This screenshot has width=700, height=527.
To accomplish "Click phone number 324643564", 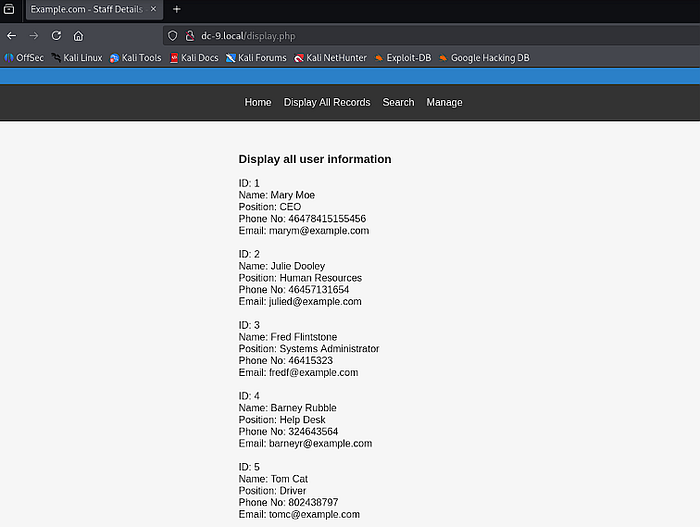I will pos(313,431).
